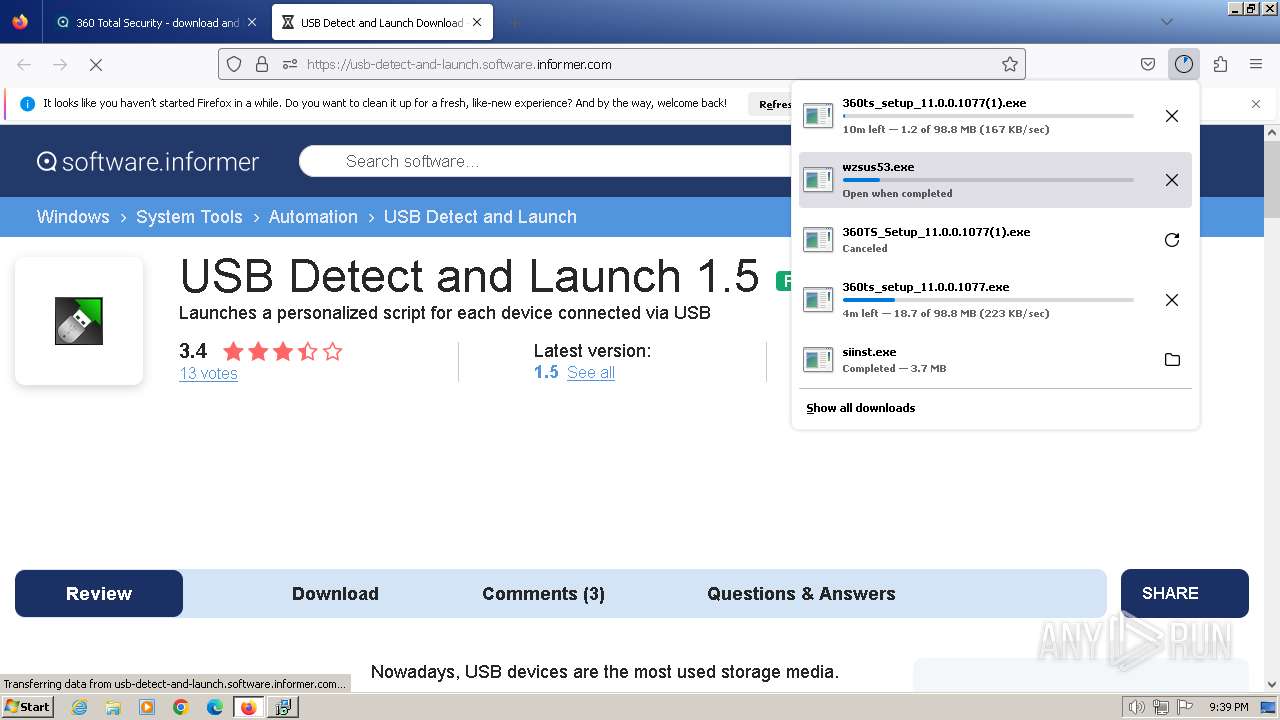Launch Chrome from the taskbar
The width and height of the screenshot is (1280, 720).
coord(181,707)
